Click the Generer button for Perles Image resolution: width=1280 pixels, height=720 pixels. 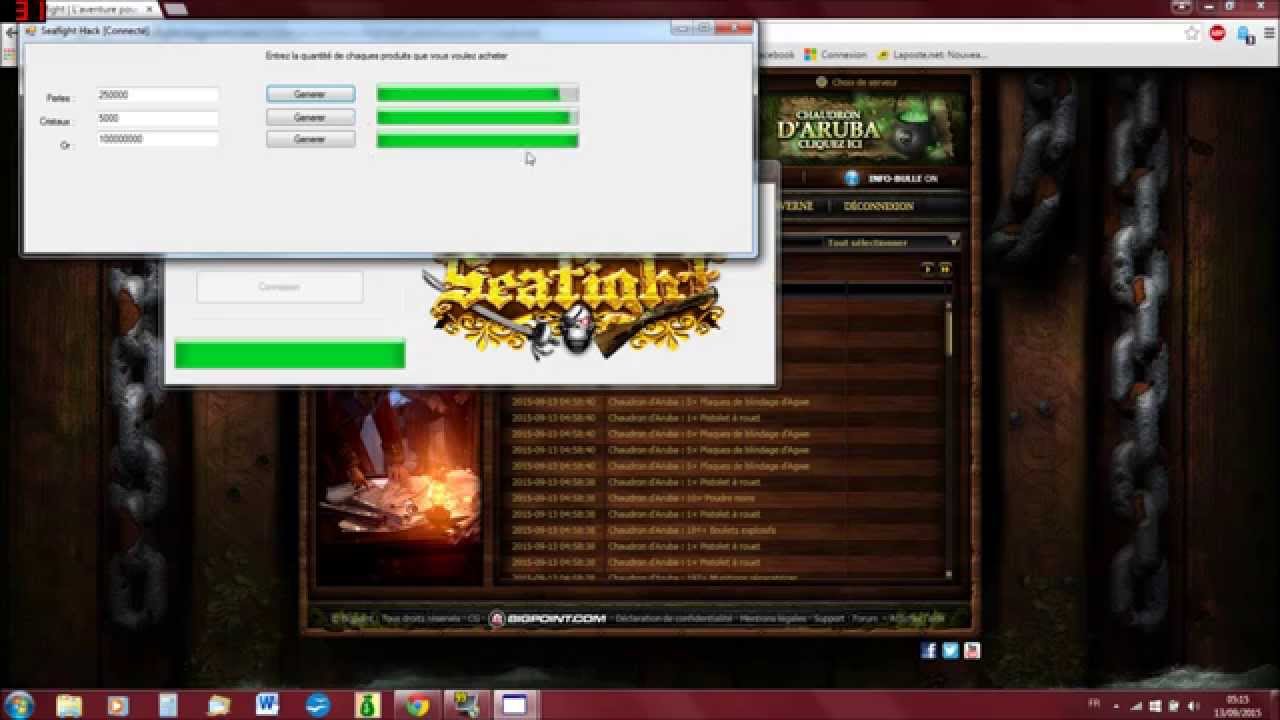click(310, 94)
